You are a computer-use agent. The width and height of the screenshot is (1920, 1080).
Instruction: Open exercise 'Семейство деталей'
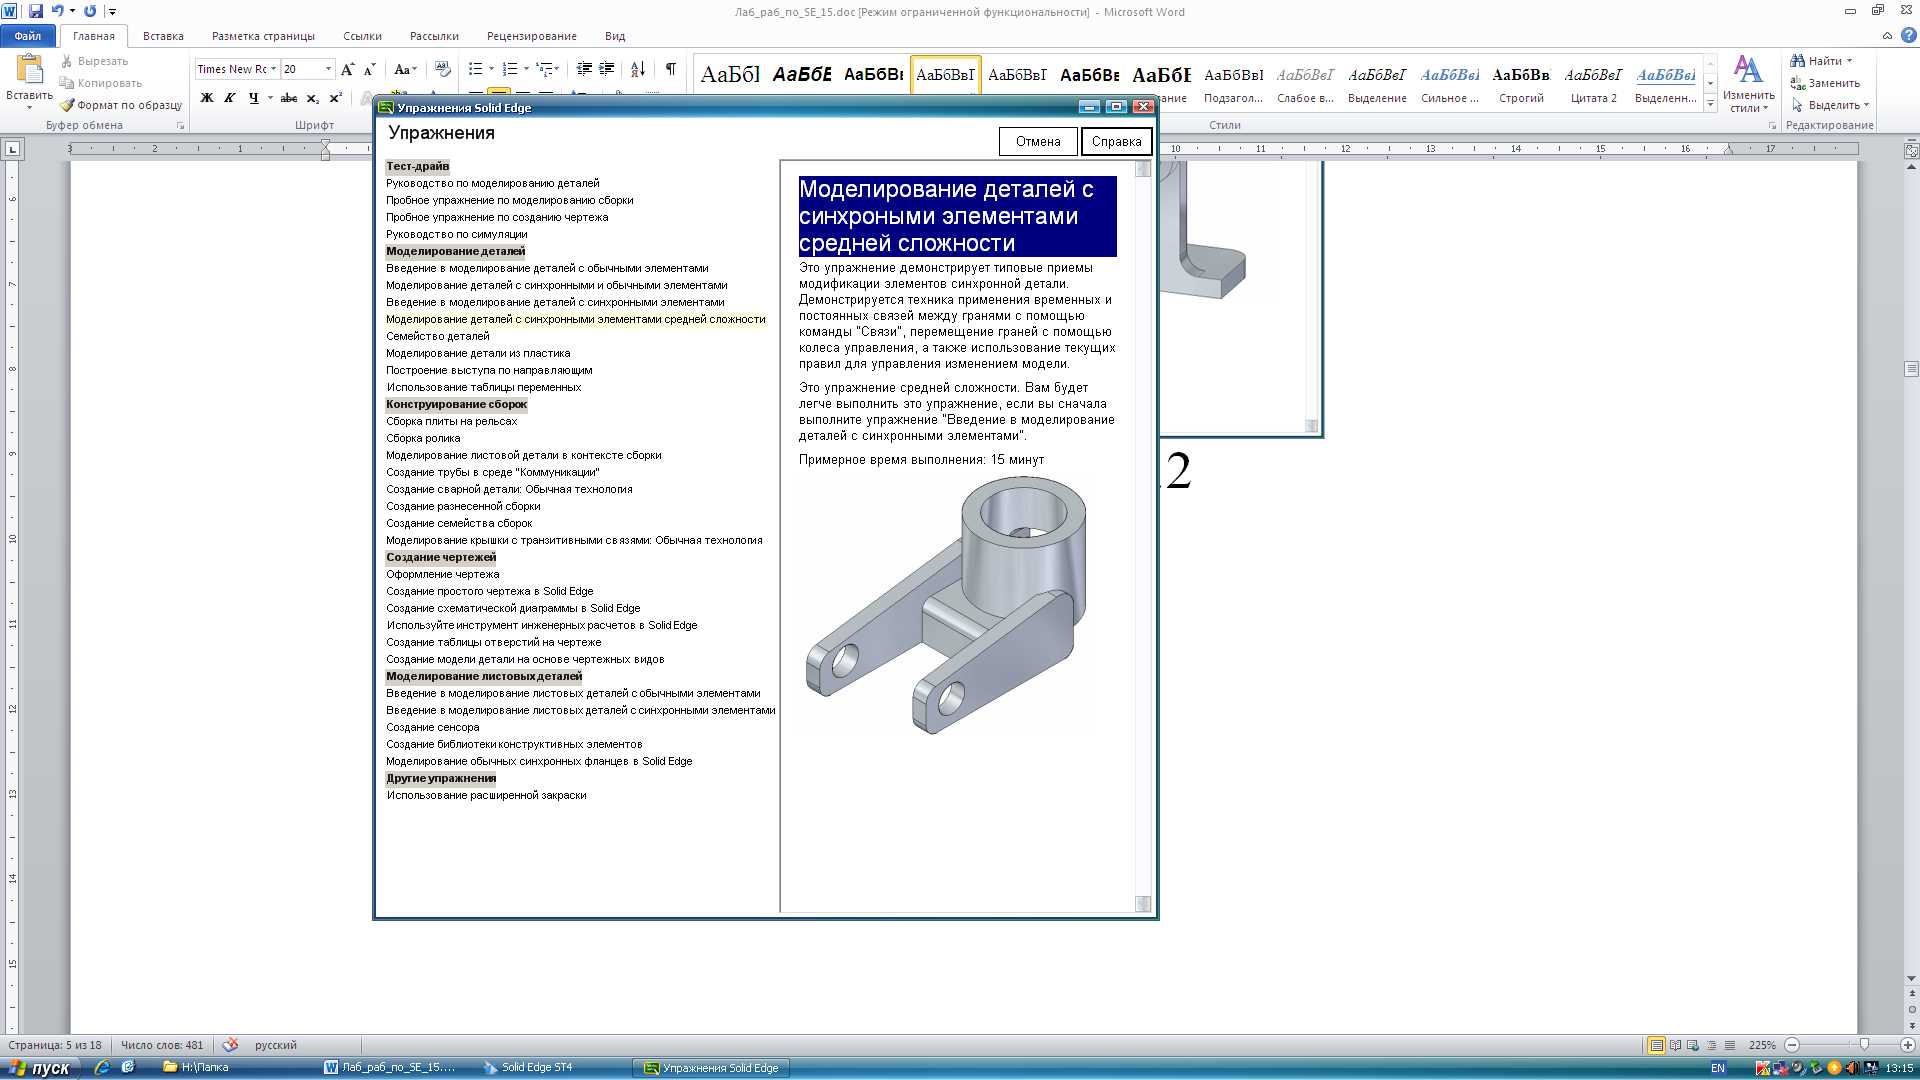pyautogui.click(x=438, y=336)
